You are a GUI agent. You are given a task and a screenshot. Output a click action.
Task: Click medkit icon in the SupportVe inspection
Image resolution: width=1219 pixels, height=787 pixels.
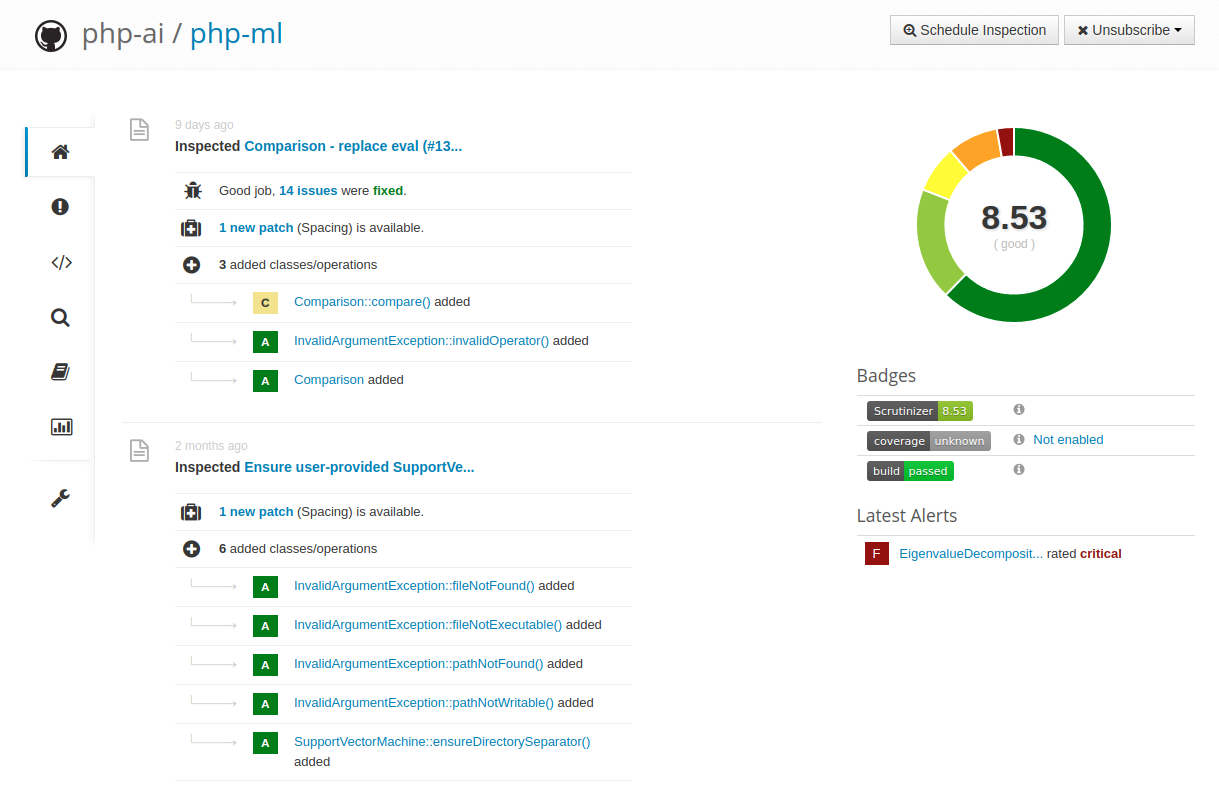tap(191, 512)
